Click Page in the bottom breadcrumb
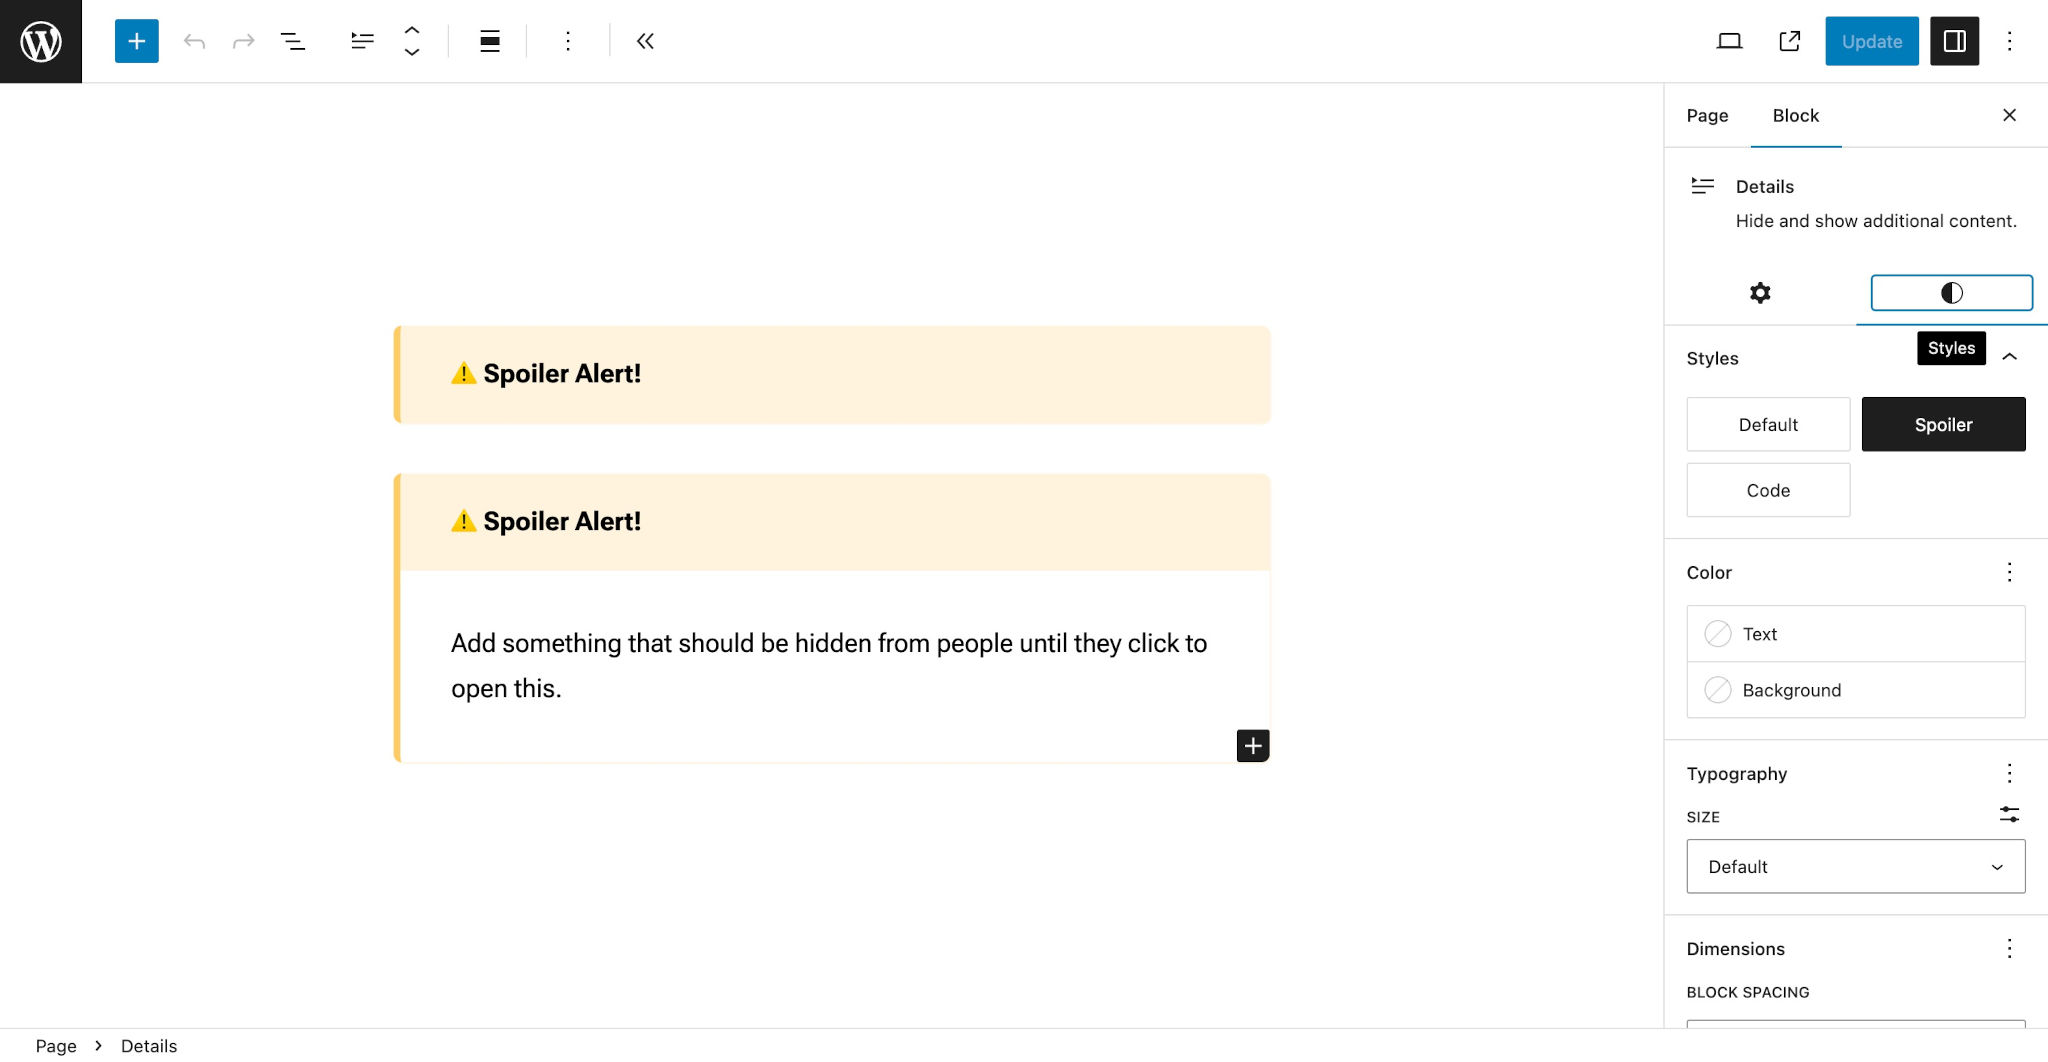 56,1046
